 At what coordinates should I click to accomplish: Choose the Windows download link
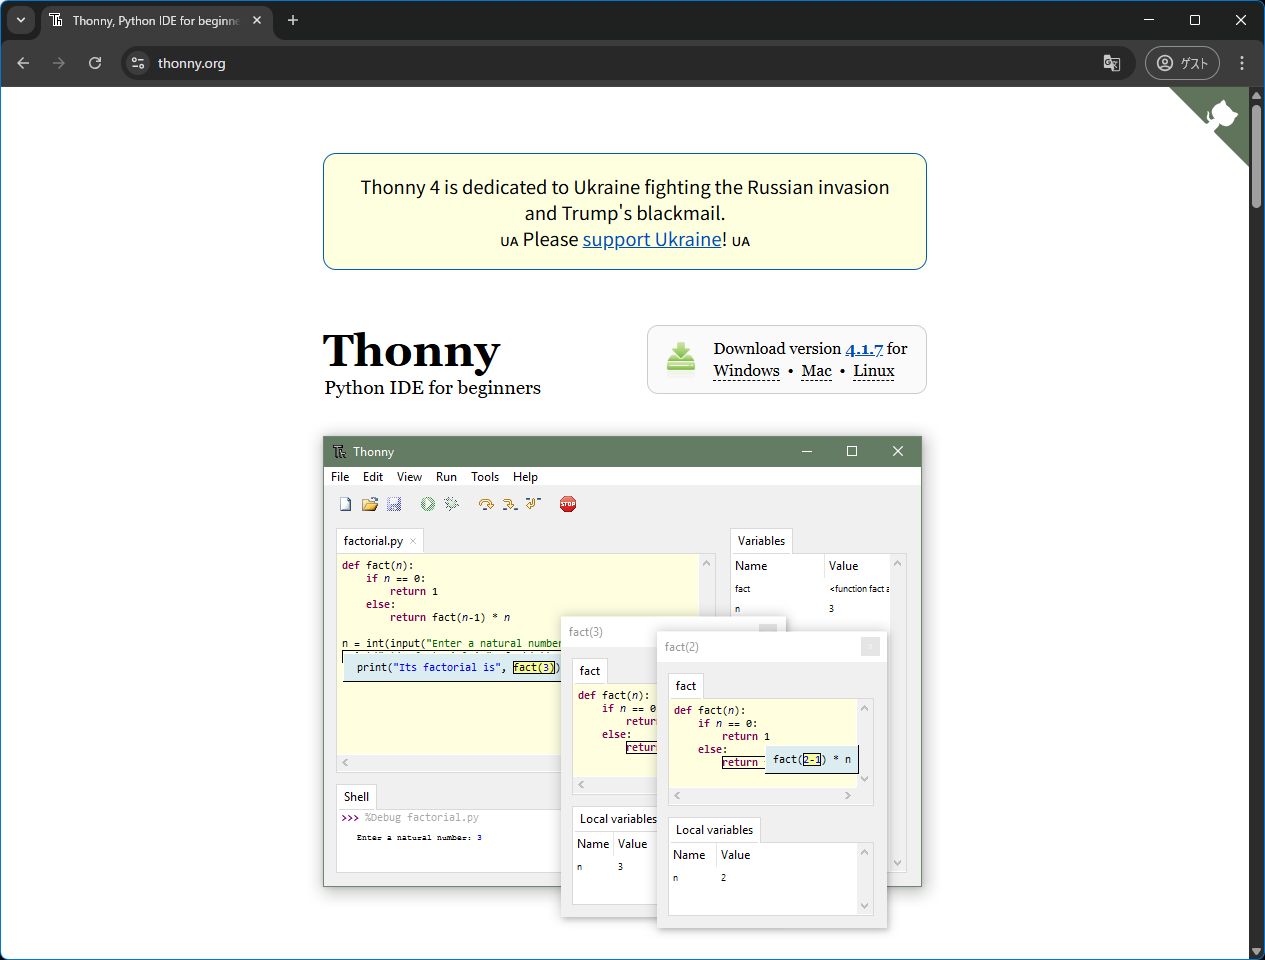coord(746,371)
